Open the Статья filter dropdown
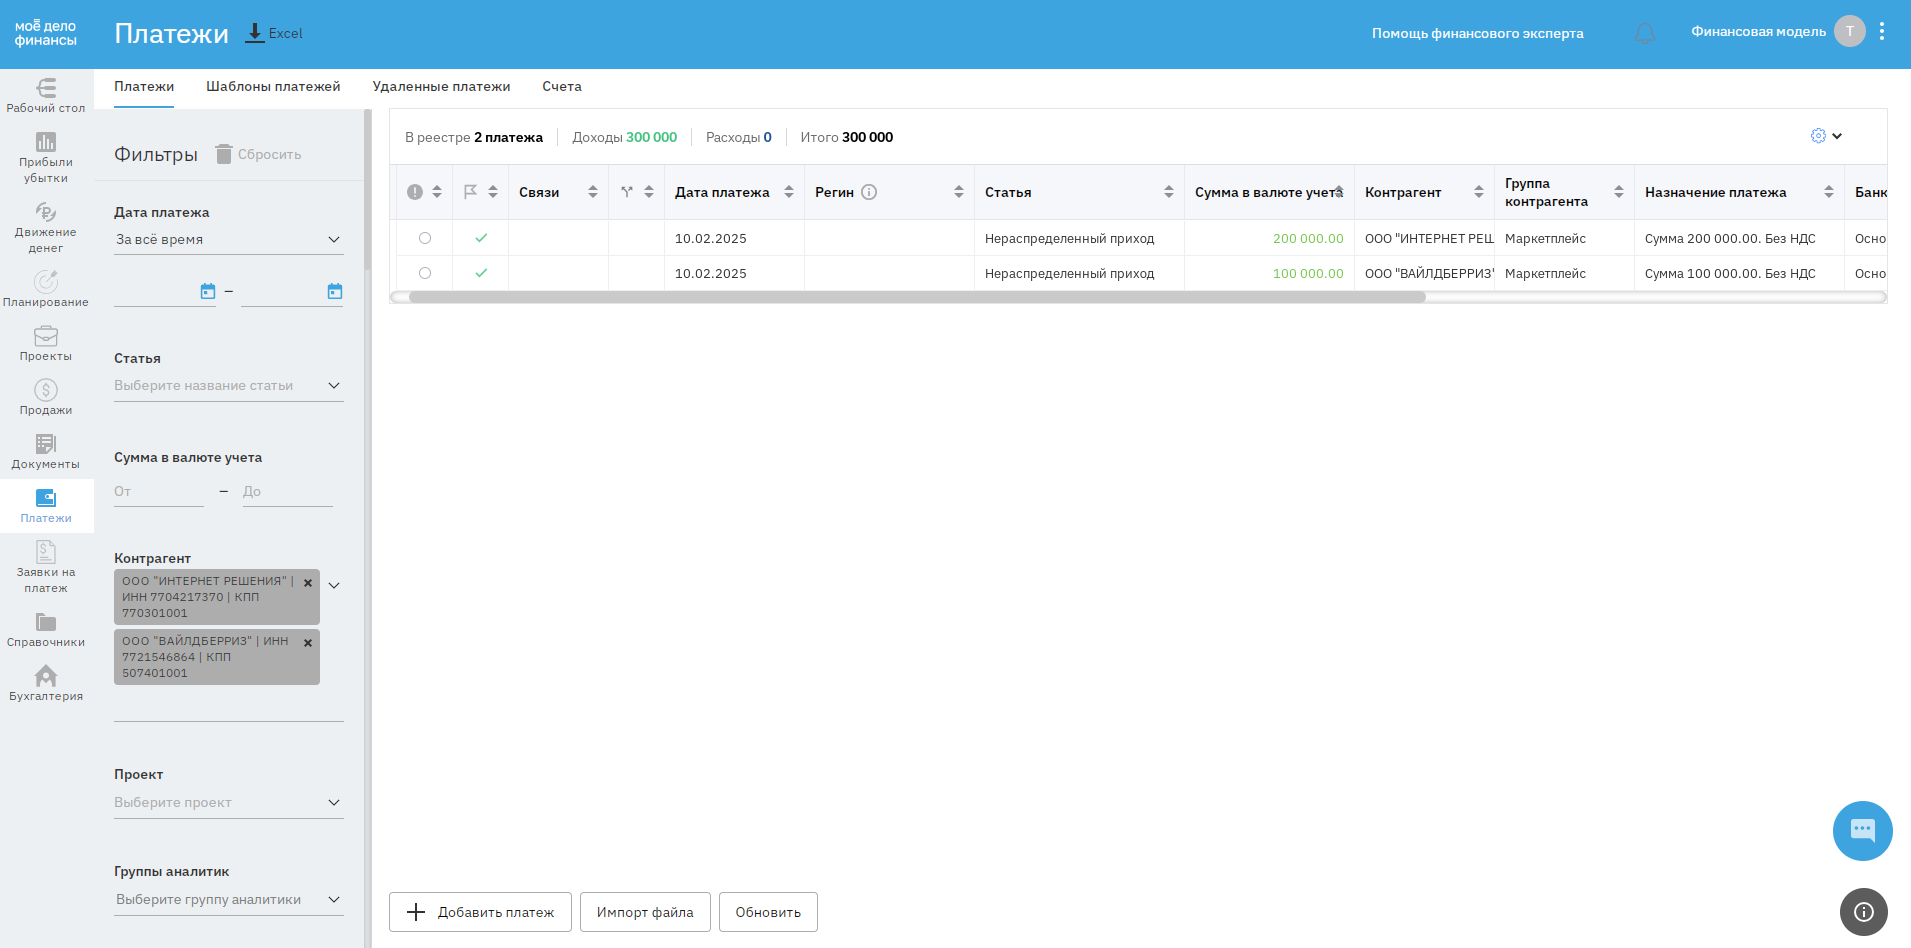The height and width of the screenshot is (948, 1911). tap(334, 386)
